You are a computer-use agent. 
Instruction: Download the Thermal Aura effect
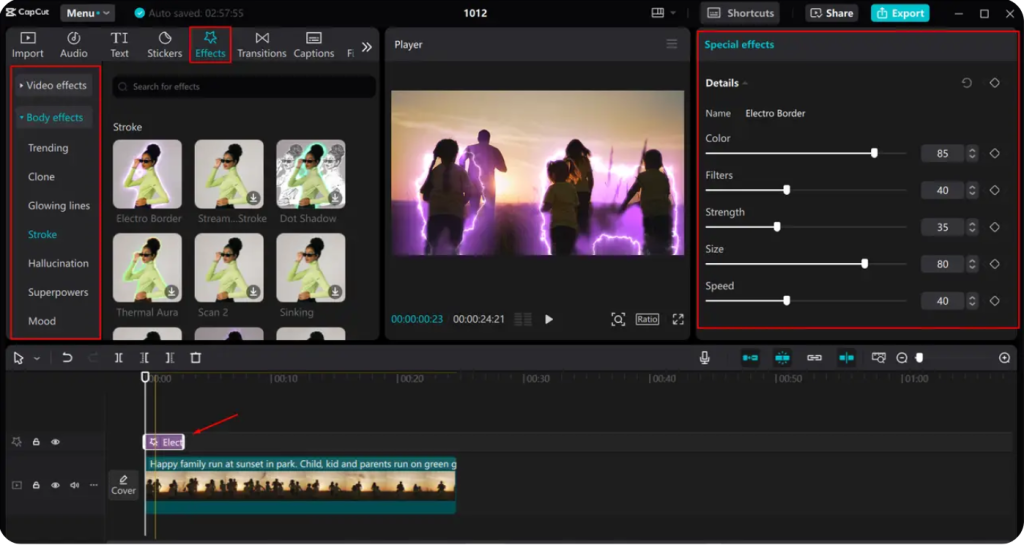tap(172, 292)
